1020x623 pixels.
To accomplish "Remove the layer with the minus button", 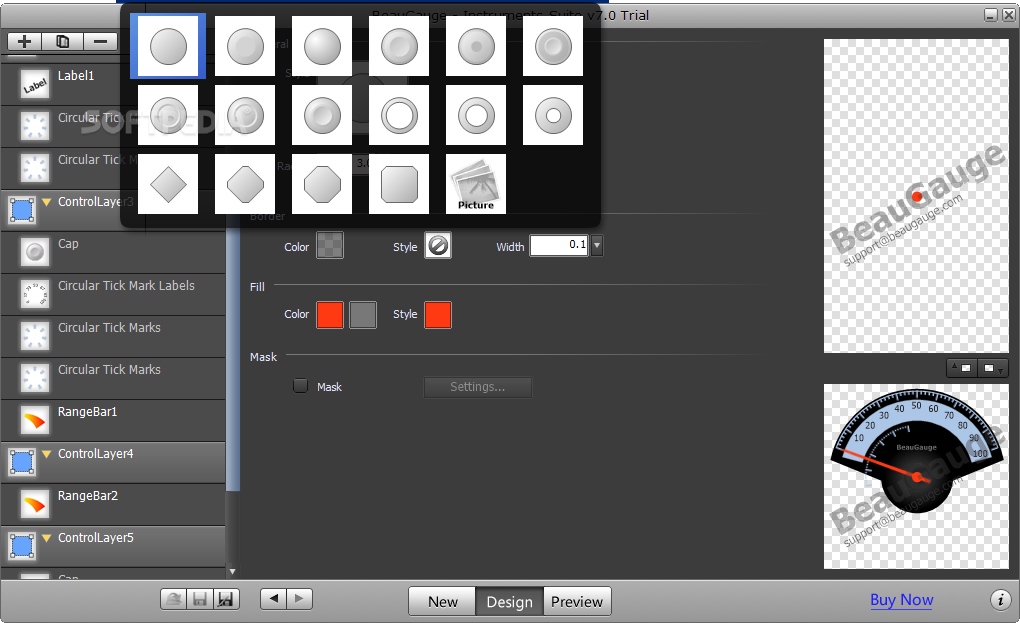I will point(100,42).
